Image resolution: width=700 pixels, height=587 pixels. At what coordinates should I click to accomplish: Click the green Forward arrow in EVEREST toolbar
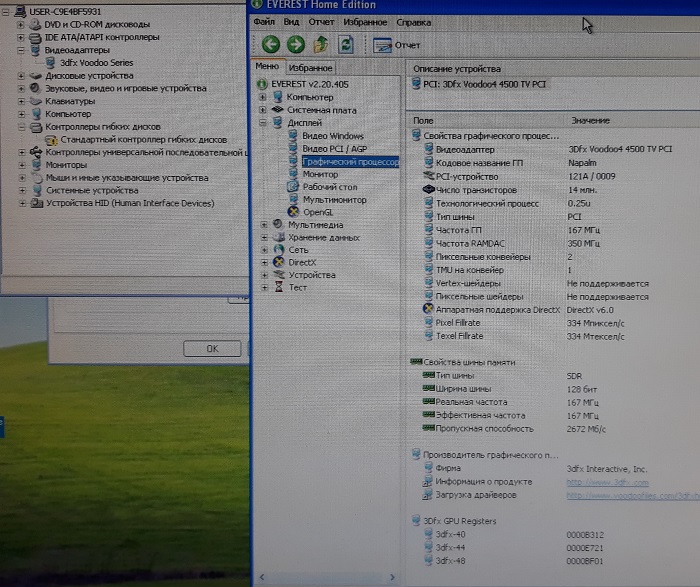tap(296, 44)
